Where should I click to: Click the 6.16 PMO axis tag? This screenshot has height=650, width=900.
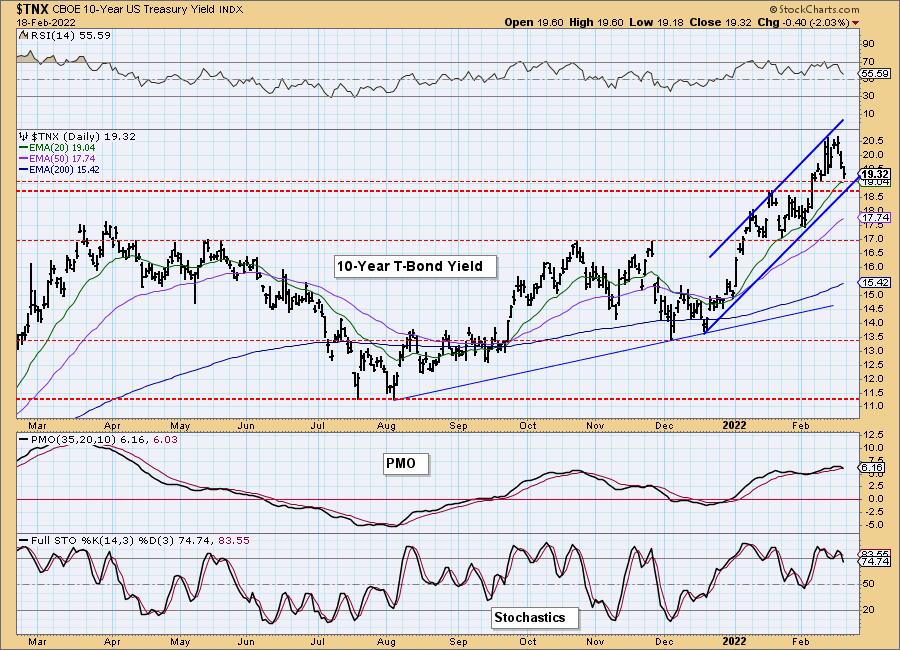[x=873, y=468]
